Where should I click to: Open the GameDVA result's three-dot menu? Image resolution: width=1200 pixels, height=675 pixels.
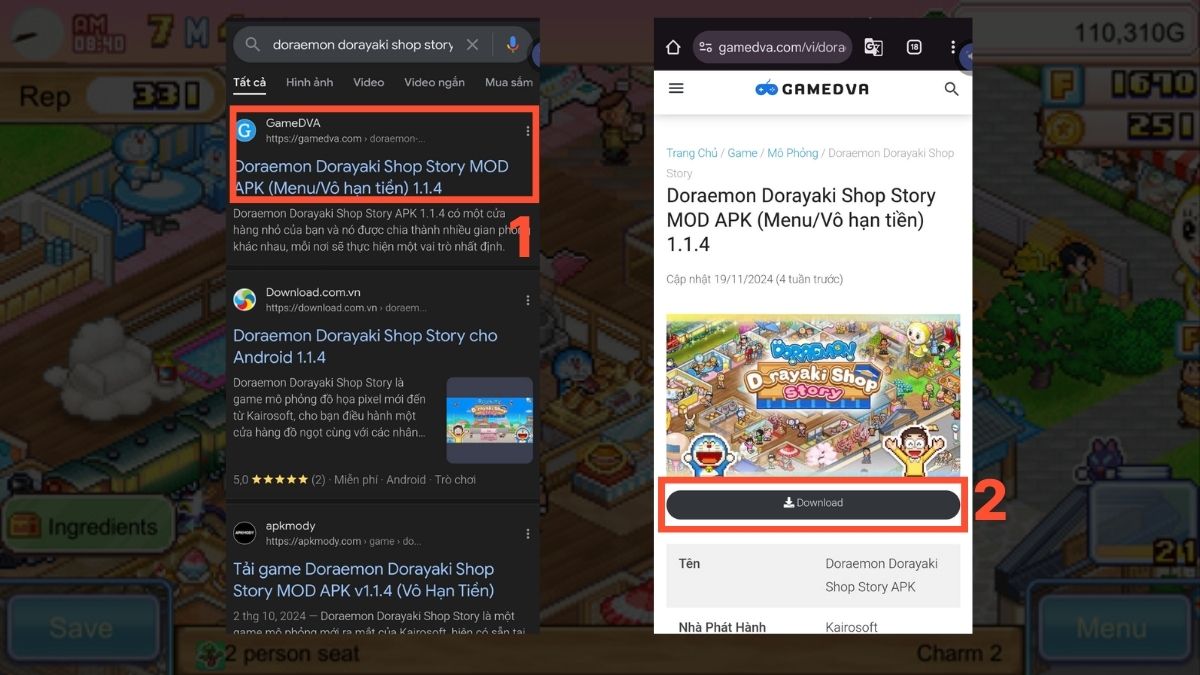[x=528, y=131]
